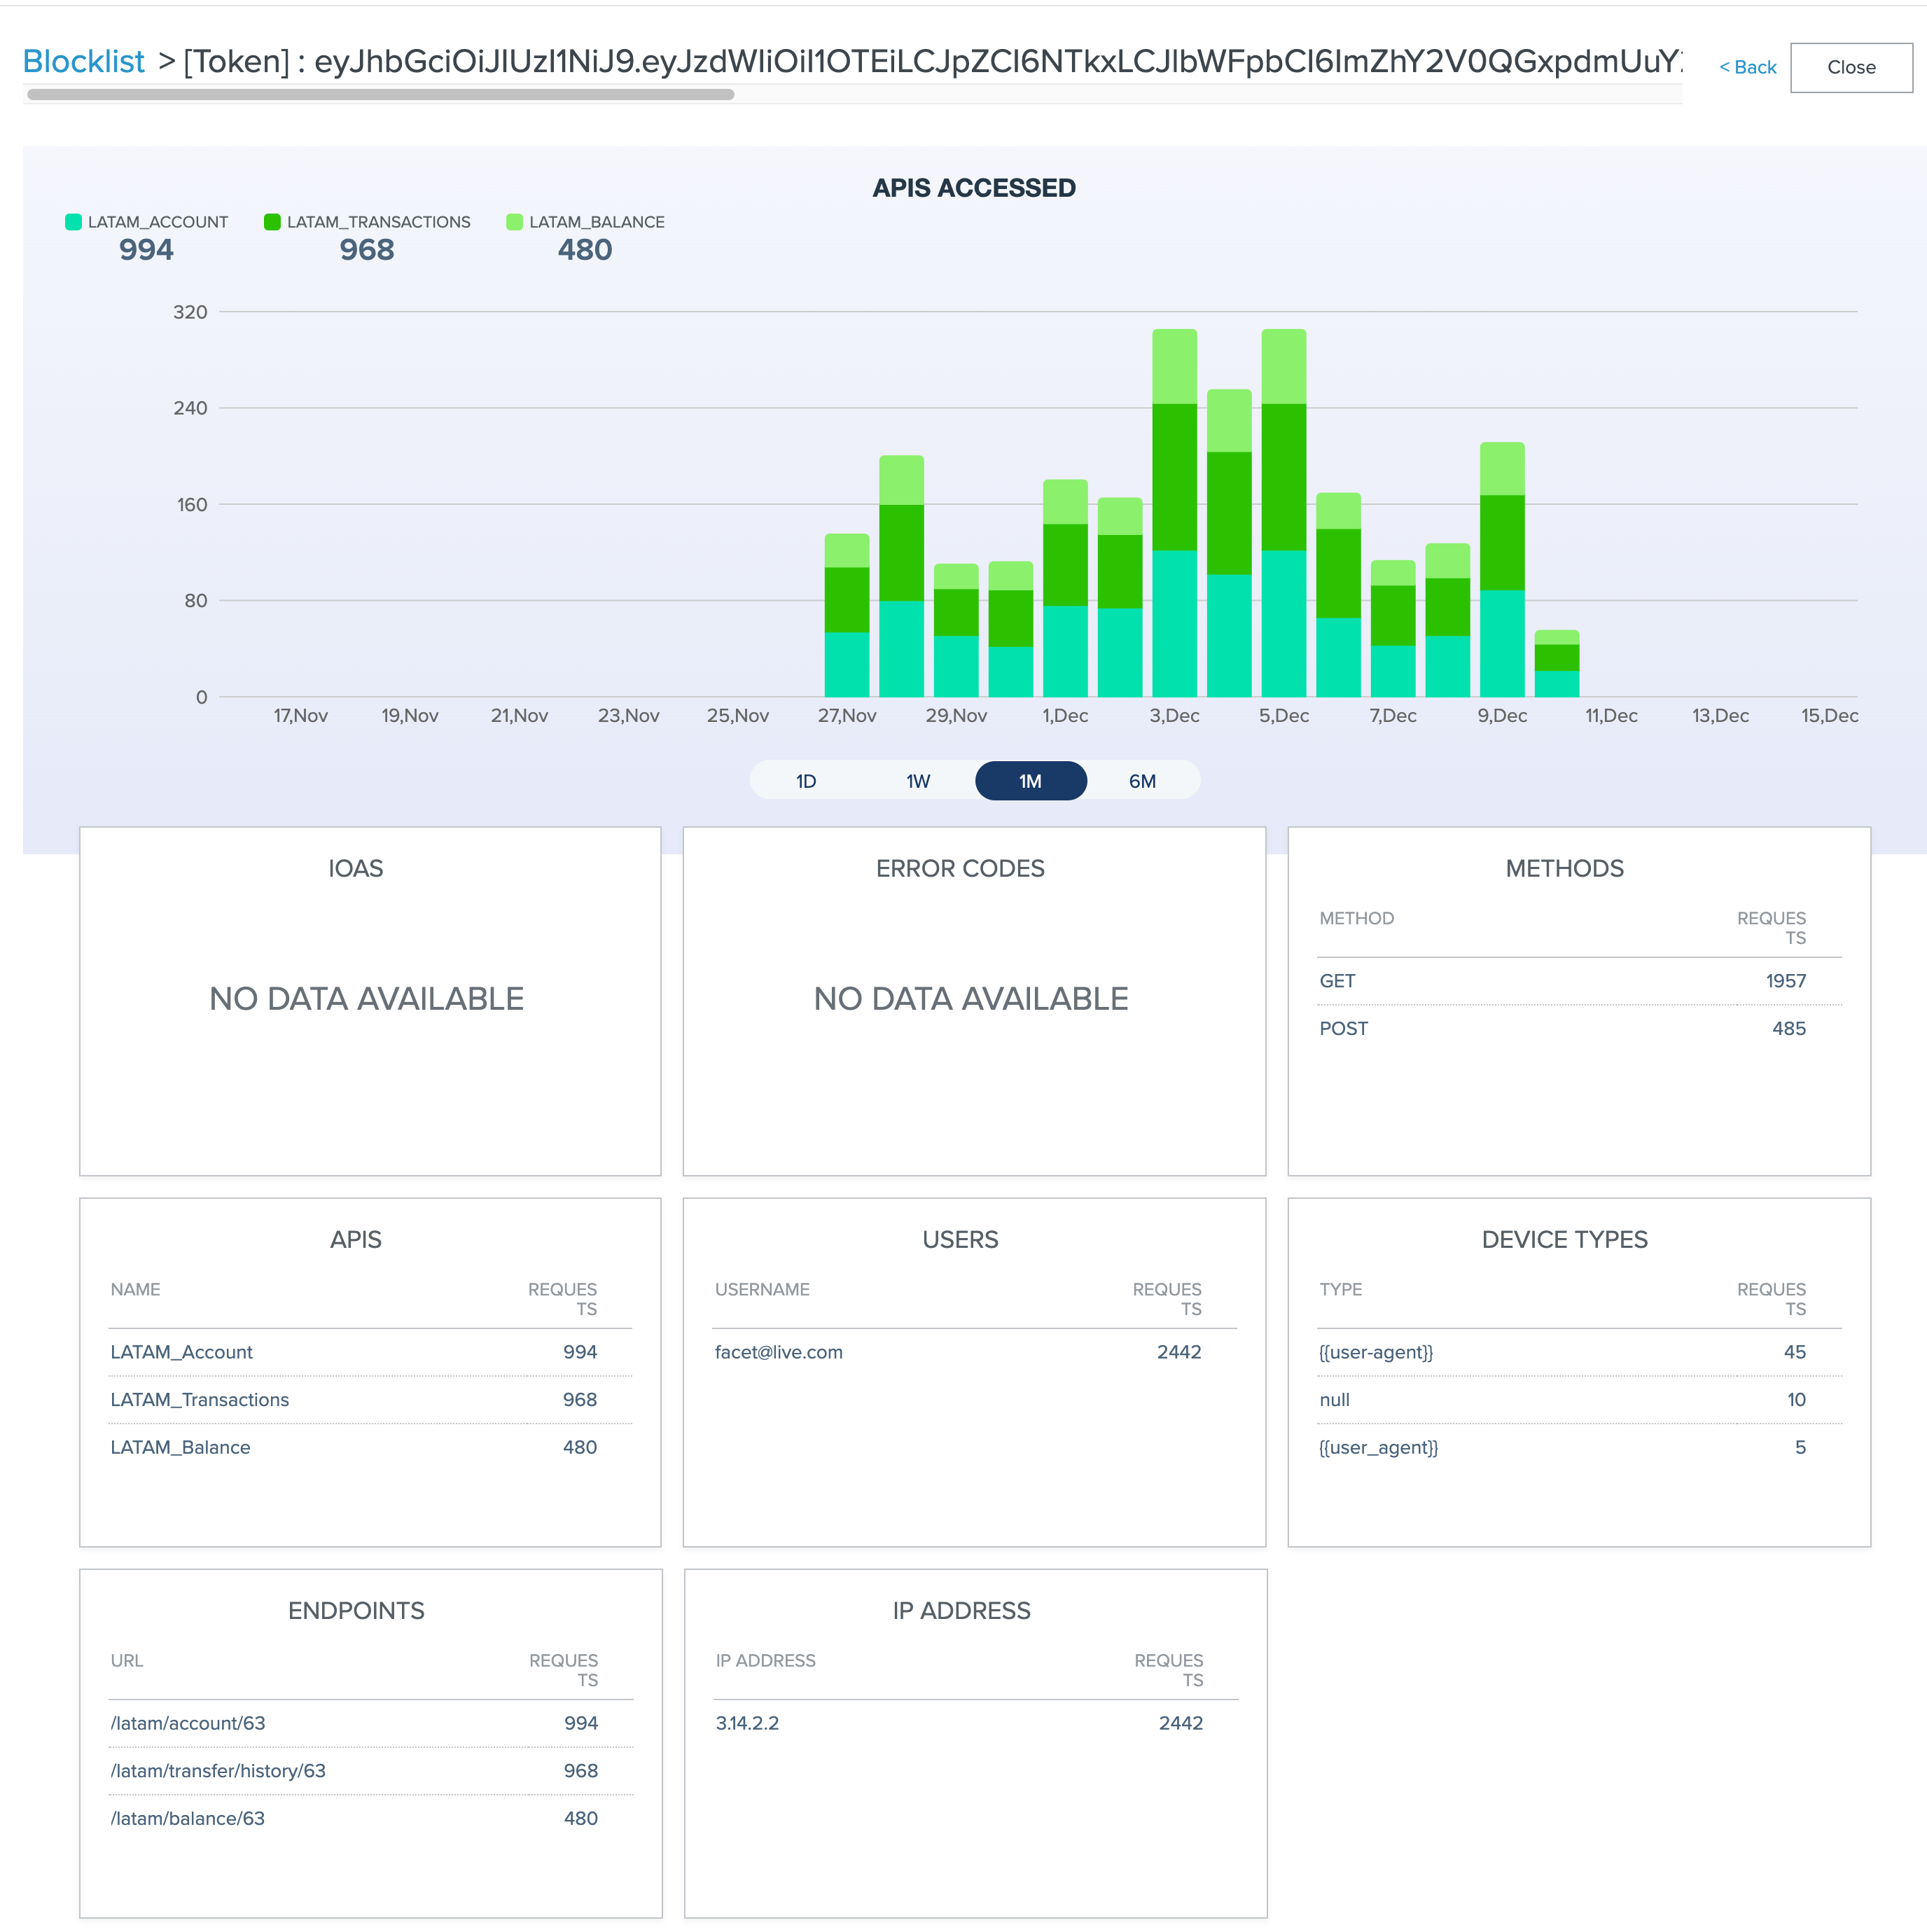Click IP address 3.14.2.2 row

(x=747, y=1723)
